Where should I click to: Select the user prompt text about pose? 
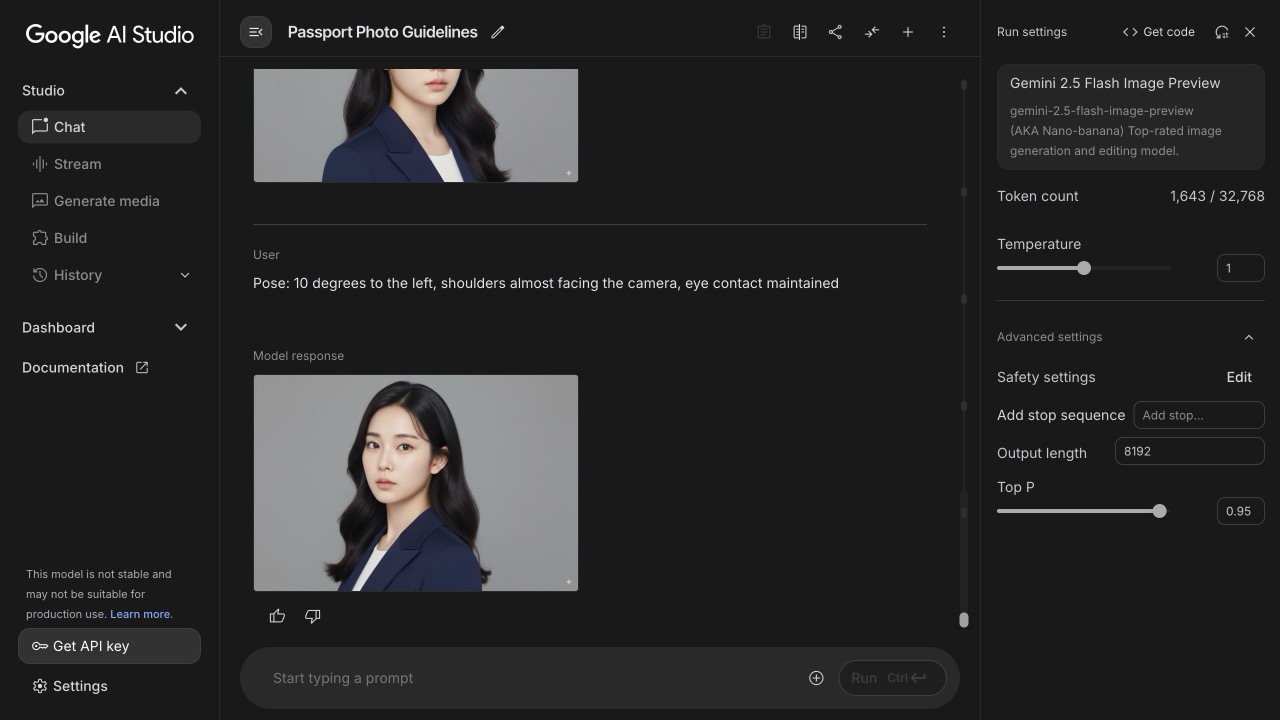pyautogui.click(x=546, y=283)
